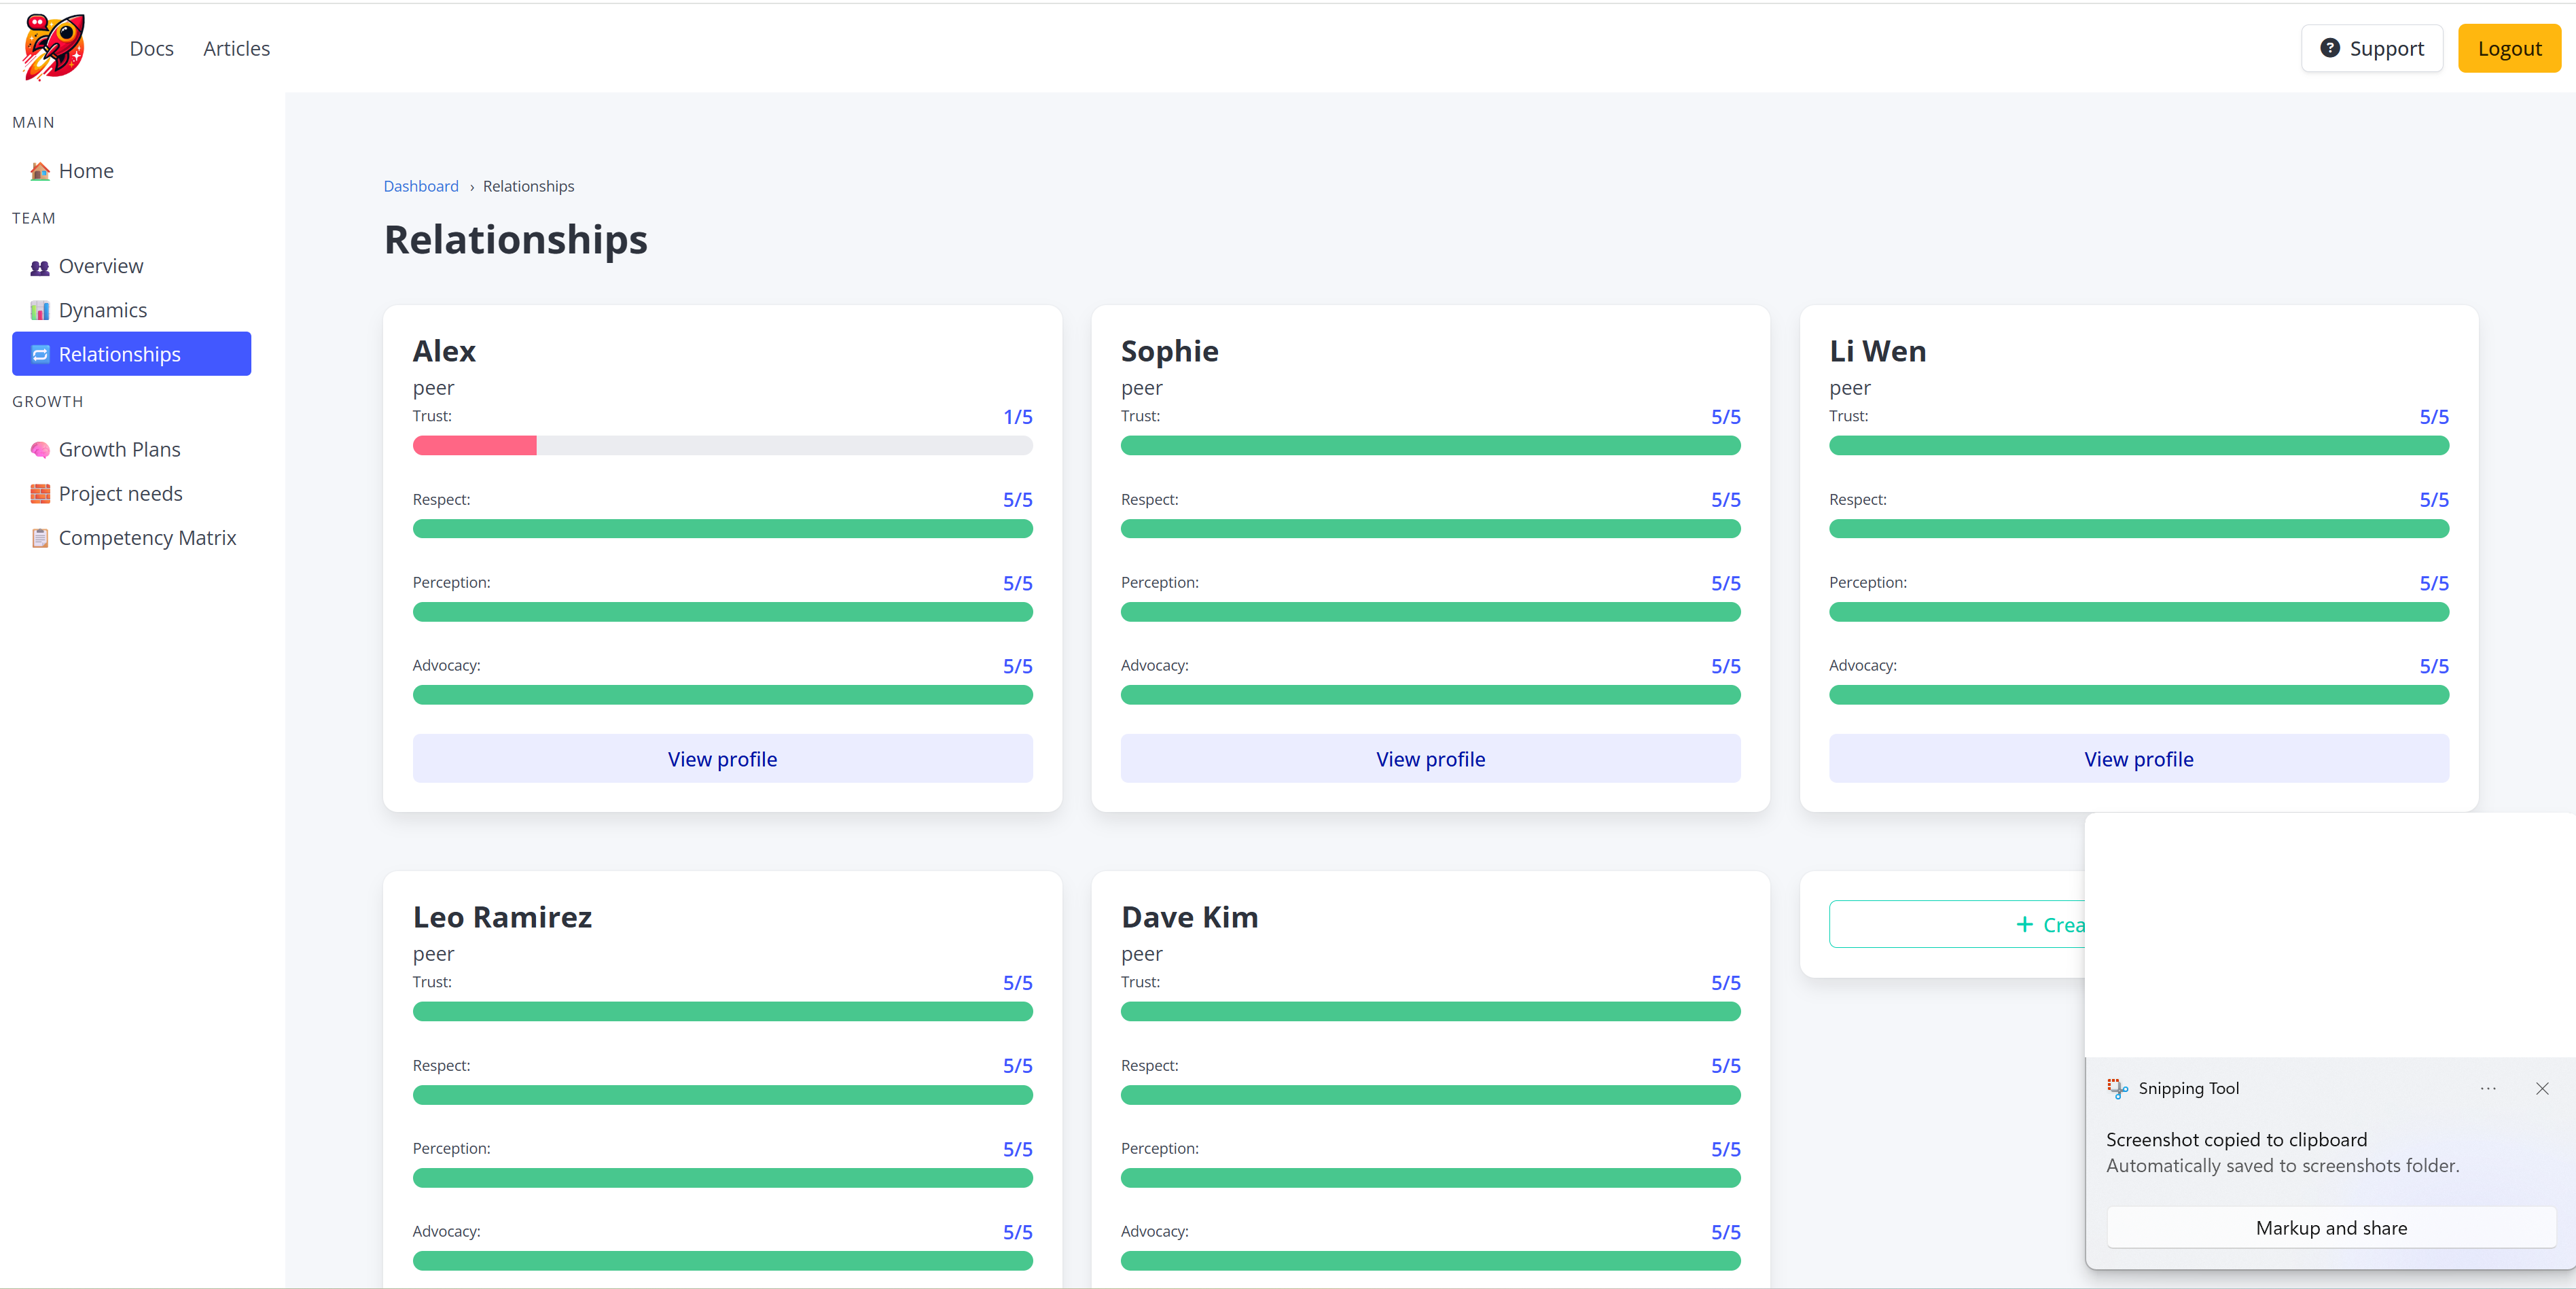This screenshot has height=1289, width=2576.
Task: Click the Alex card name heading
Action: click(x=444, y=351)
